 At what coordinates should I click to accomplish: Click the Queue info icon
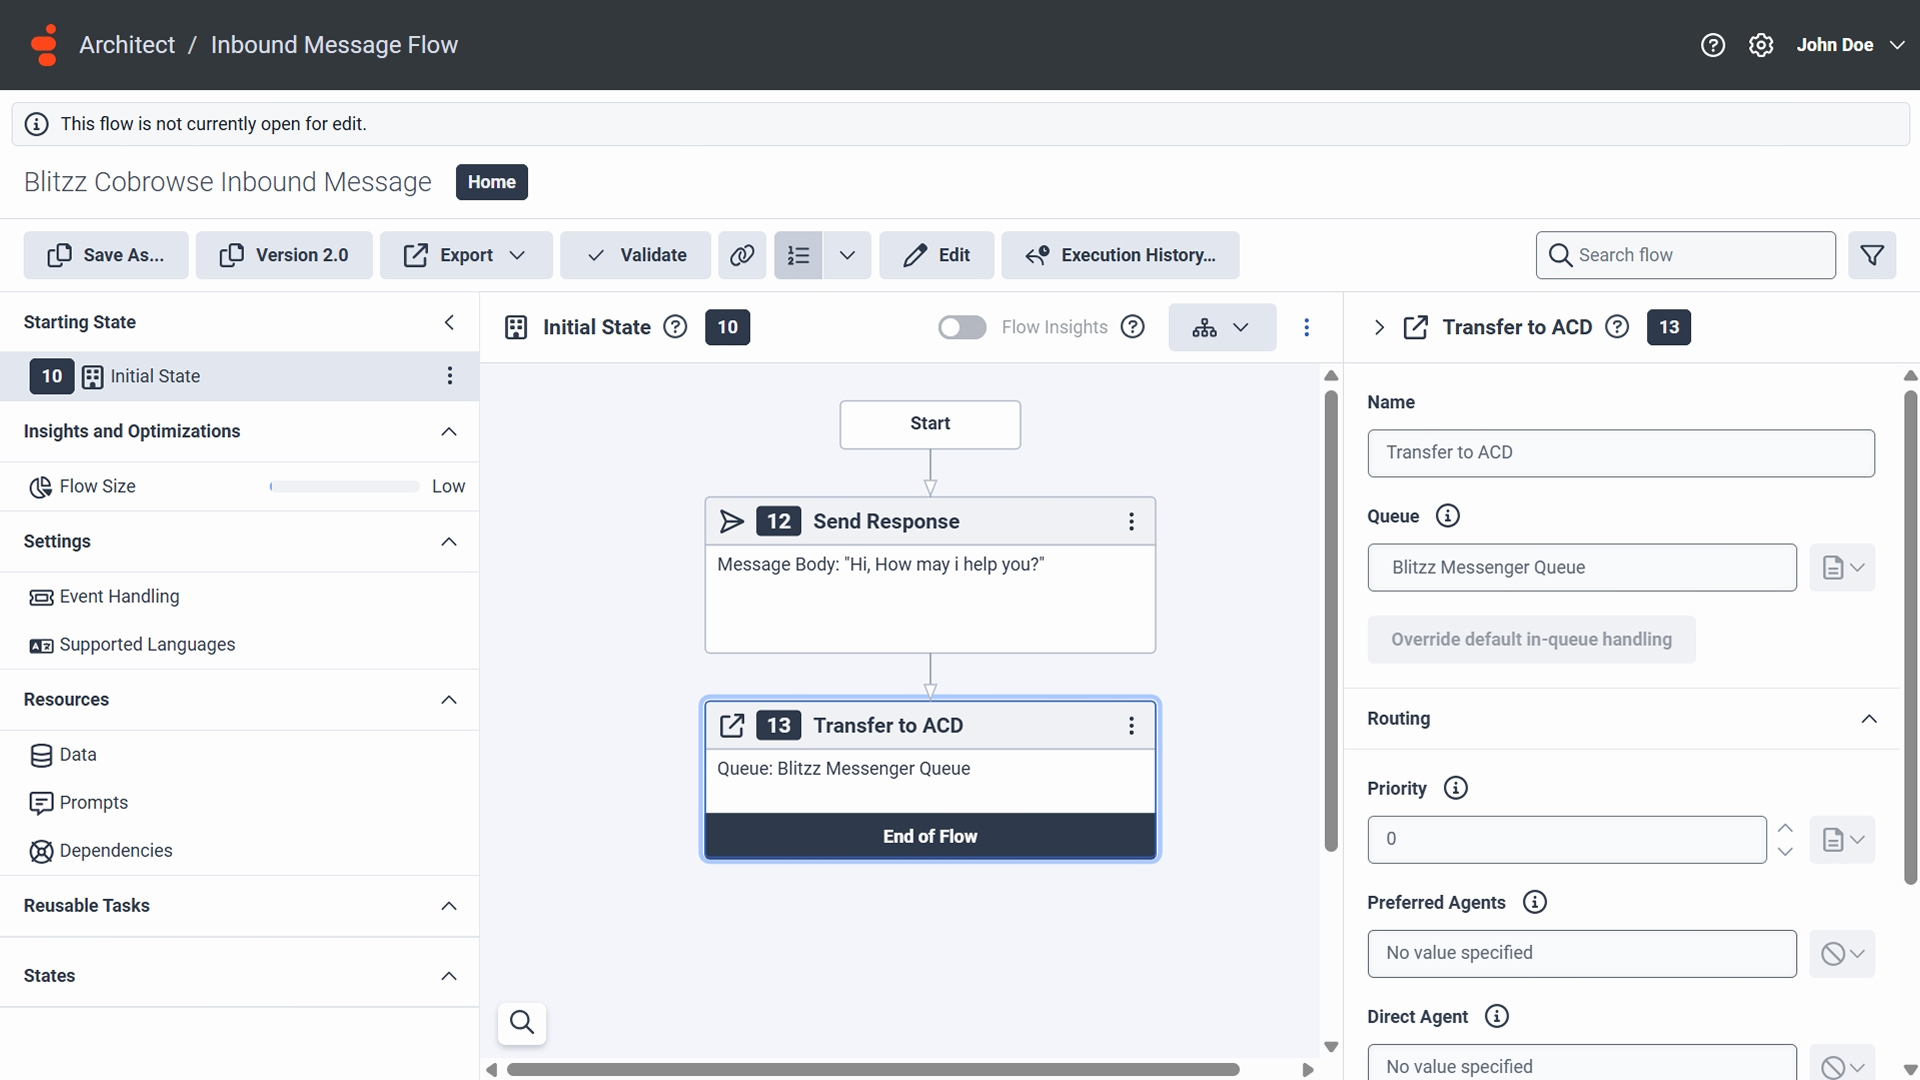1447,516
